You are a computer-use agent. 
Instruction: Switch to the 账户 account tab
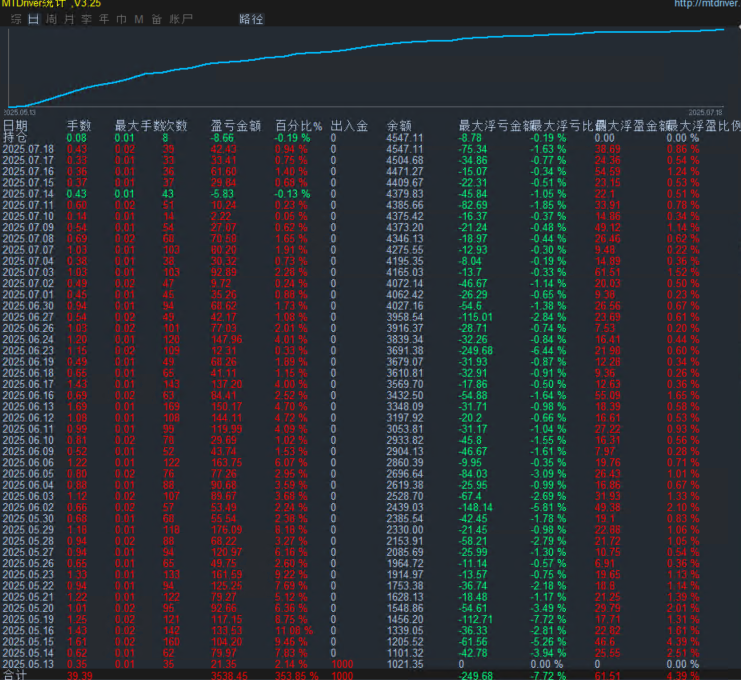coord(181,19)
